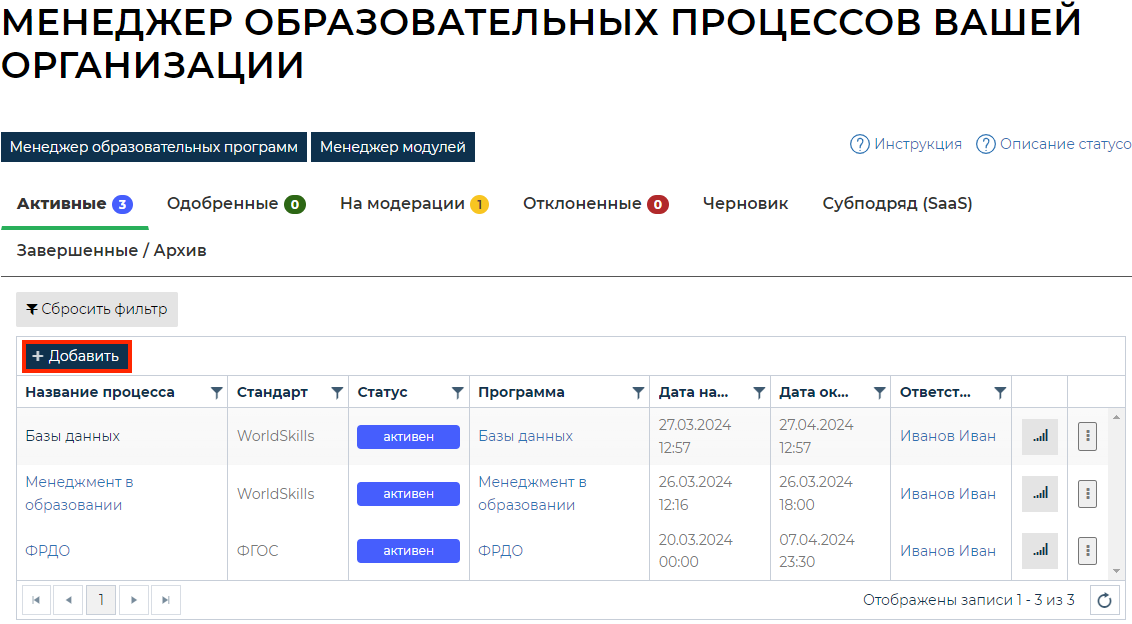Open statistics icon for Базы данных row
The image size is (1132, 624).
click(x=1039, y=437)
